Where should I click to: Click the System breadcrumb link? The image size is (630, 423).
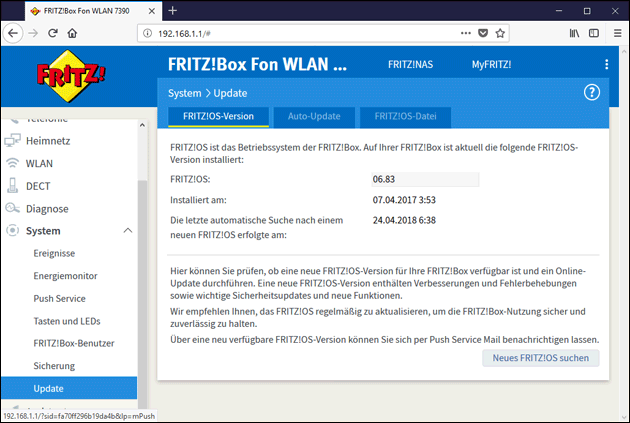click(184, 93)
